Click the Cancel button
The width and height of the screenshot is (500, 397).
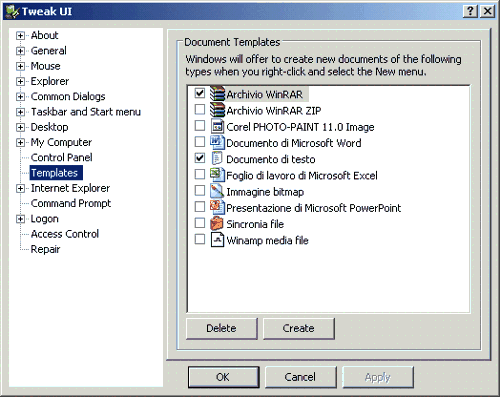tap(300, 377)
